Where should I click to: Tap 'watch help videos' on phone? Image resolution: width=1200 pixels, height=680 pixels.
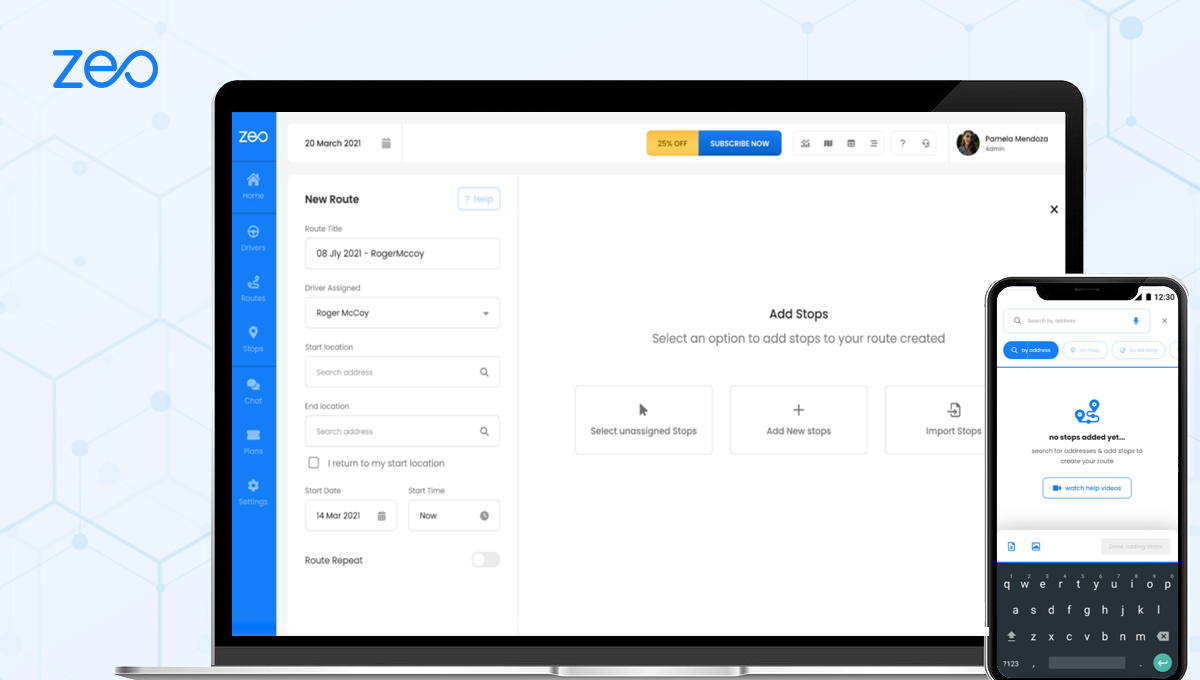[x=1087, y=488]
